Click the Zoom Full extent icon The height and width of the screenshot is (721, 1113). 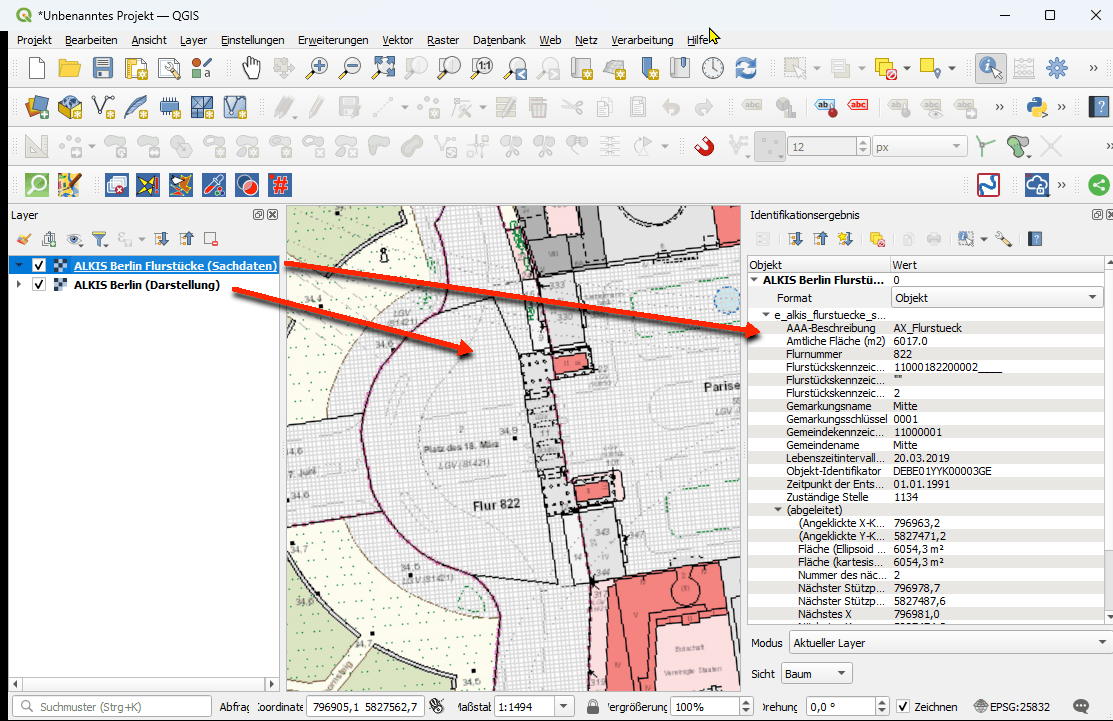[384, 68]
